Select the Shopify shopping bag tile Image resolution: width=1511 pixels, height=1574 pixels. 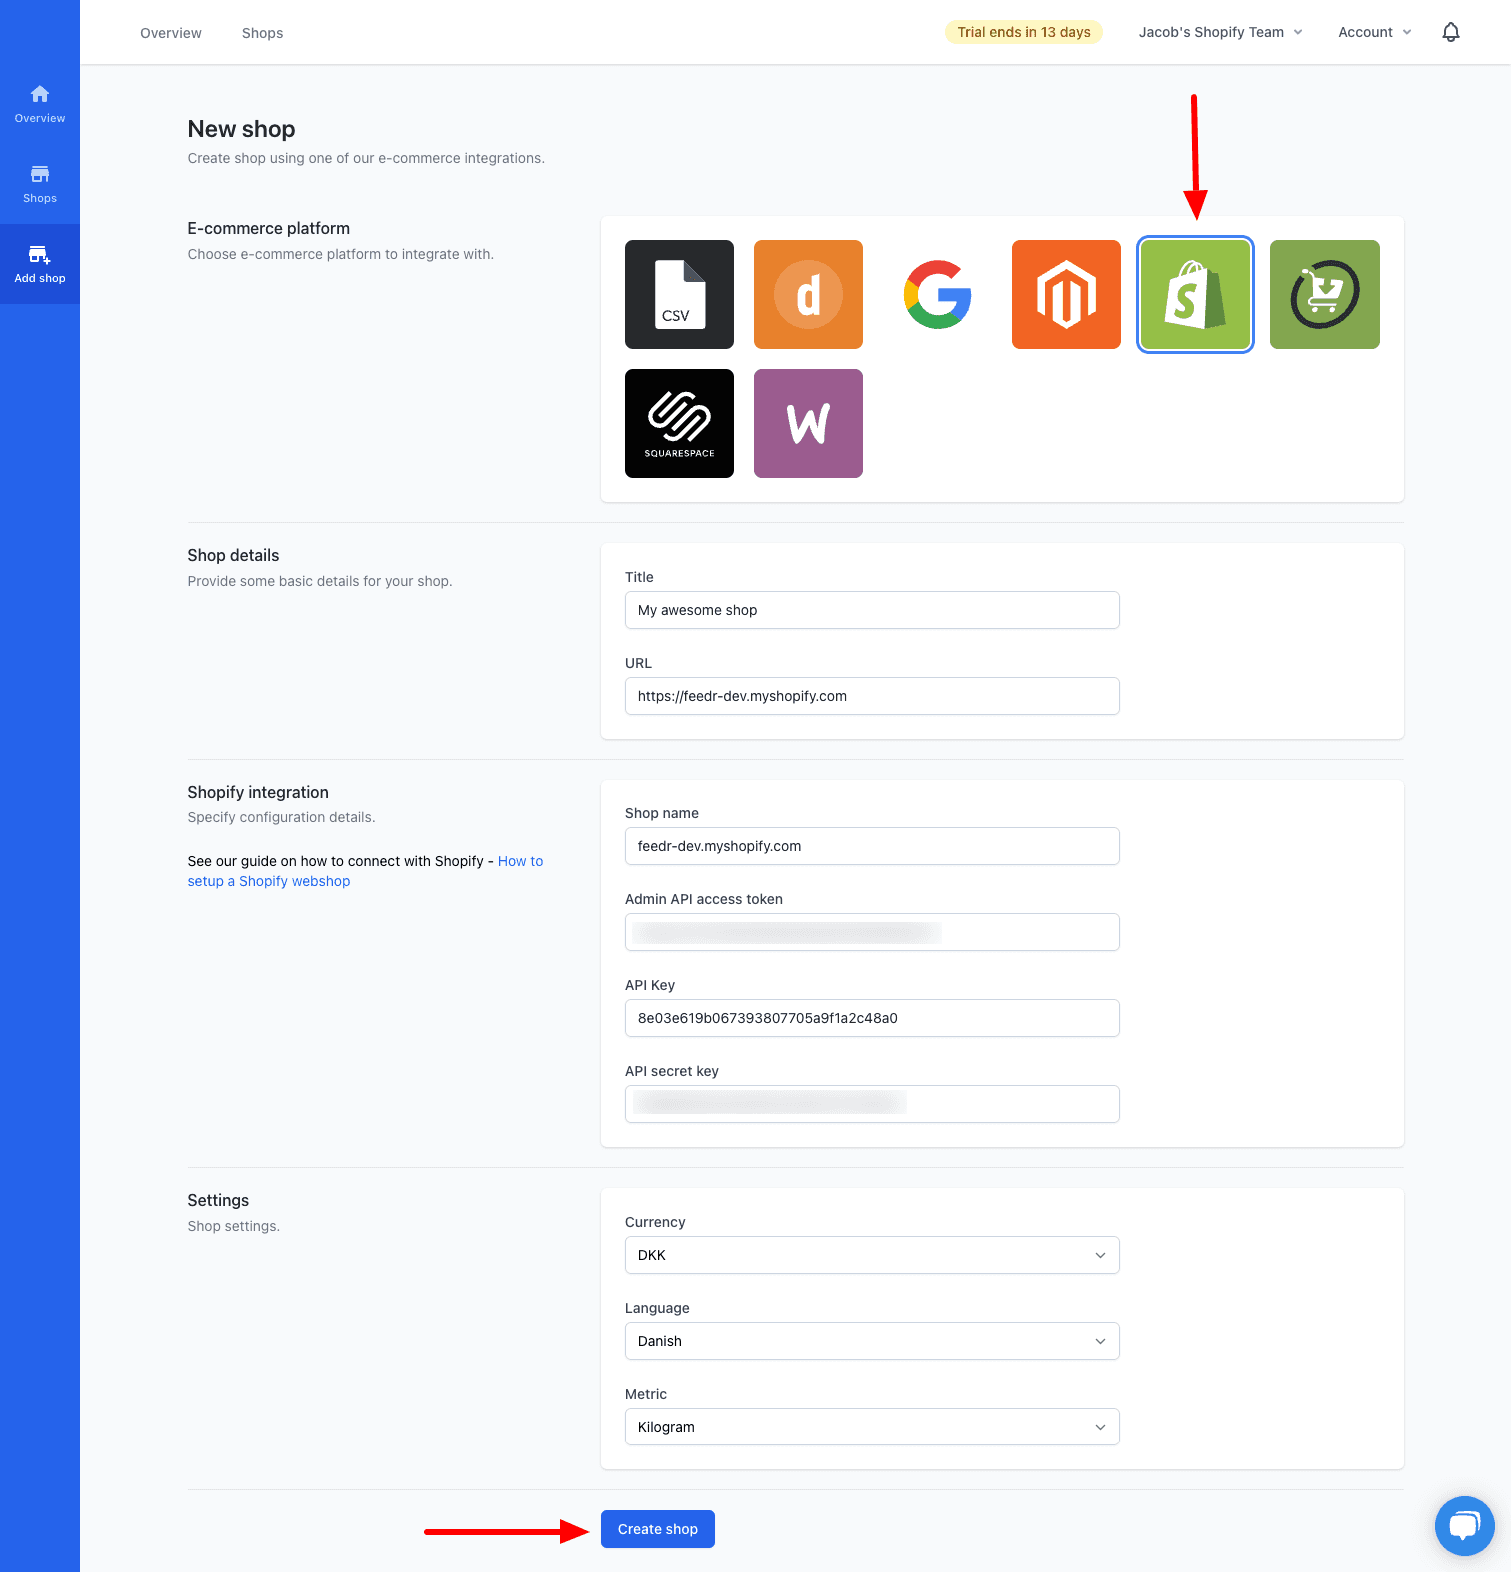click(1195, 294)
